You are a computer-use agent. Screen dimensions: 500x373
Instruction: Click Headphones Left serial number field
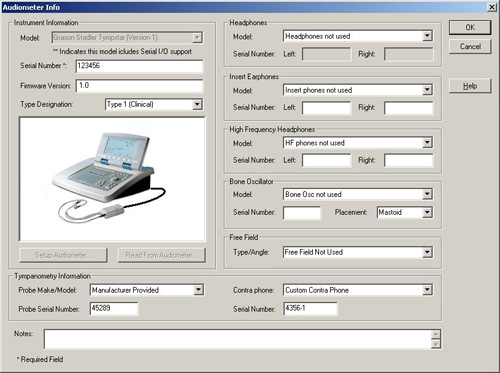[326, 54]
